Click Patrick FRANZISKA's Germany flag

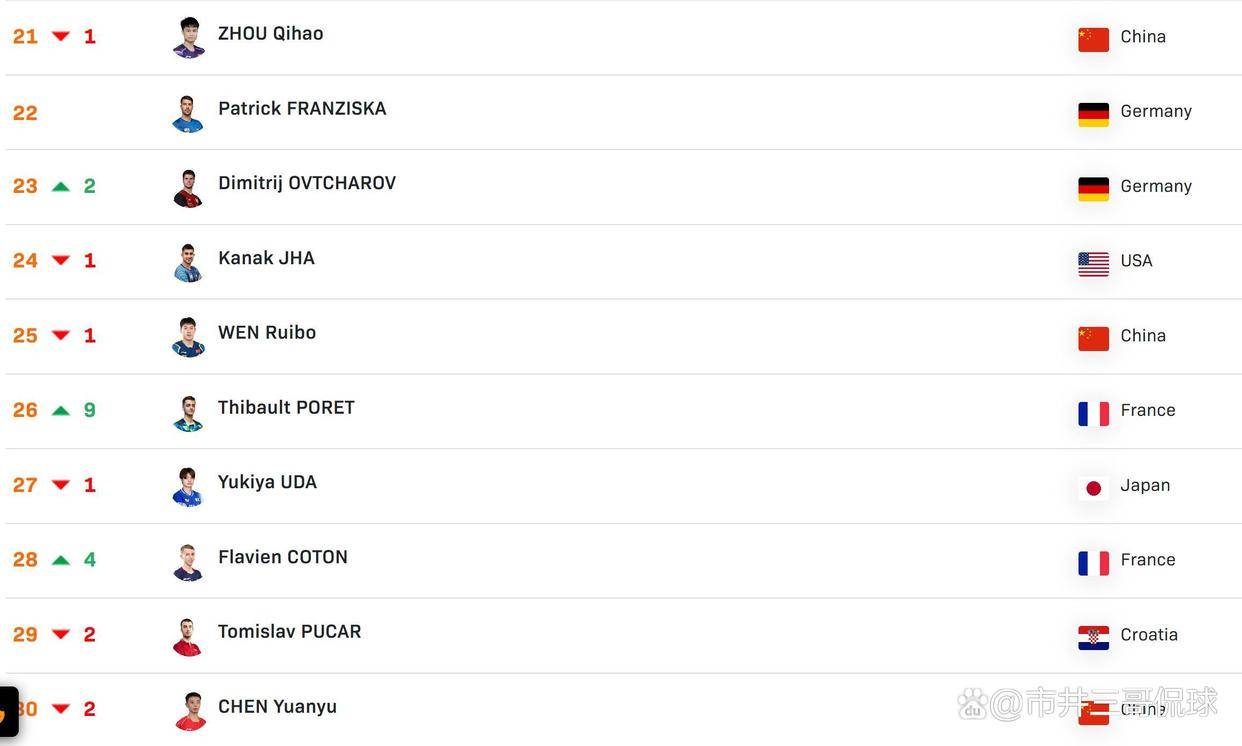(1093, 114)
